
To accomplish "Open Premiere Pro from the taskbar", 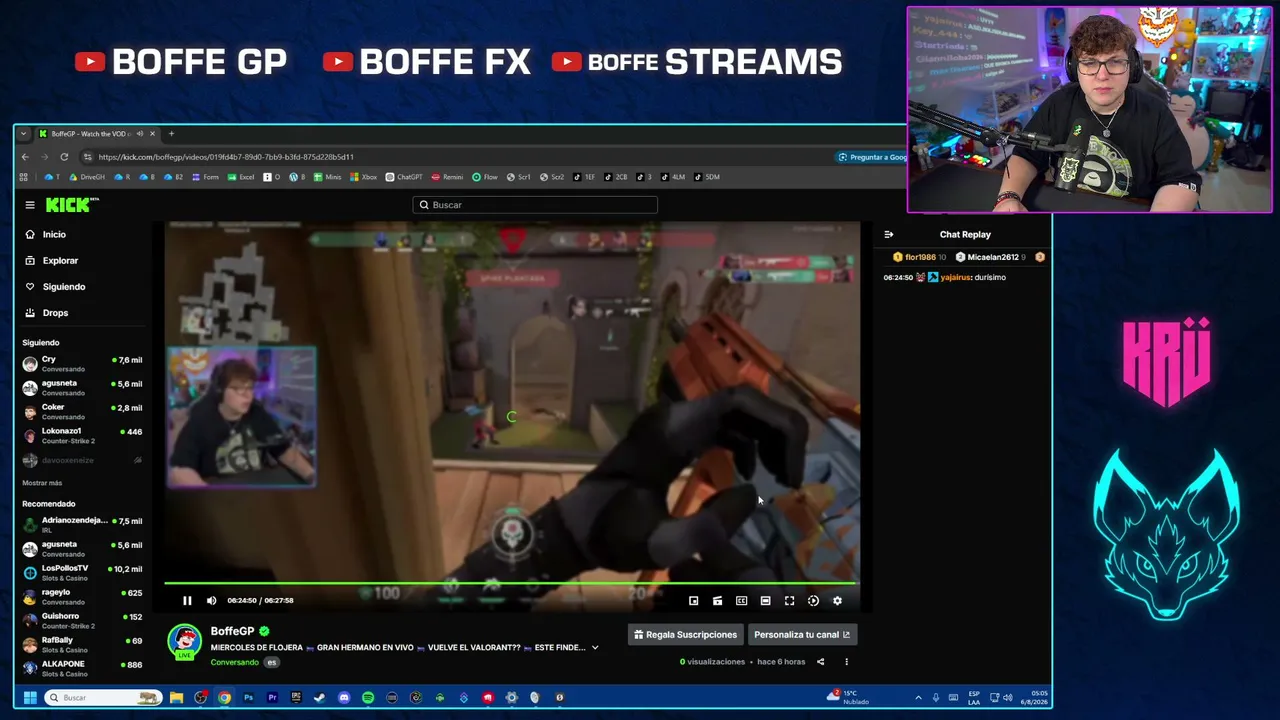I will [x=272, y=698].
